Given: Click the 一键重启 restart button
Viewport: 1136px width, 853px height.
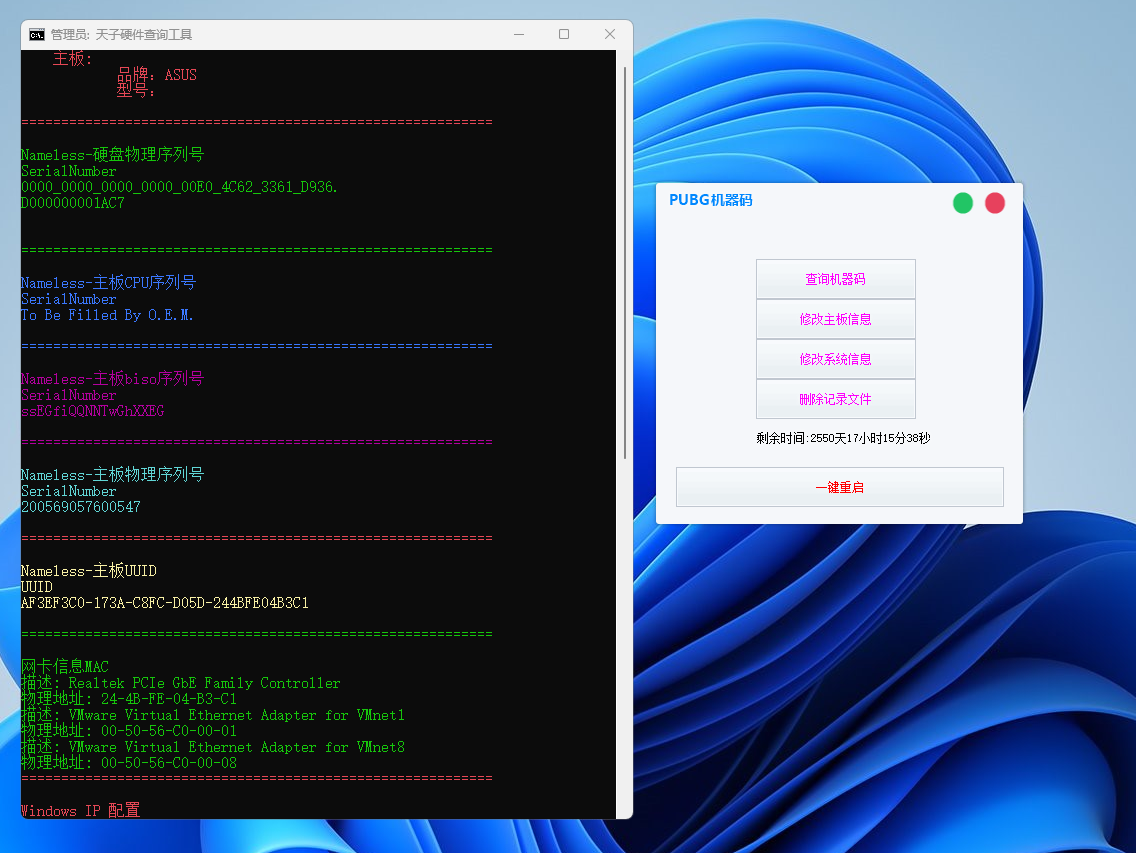Looking at the screenshot, I should [x=839, y=487].
